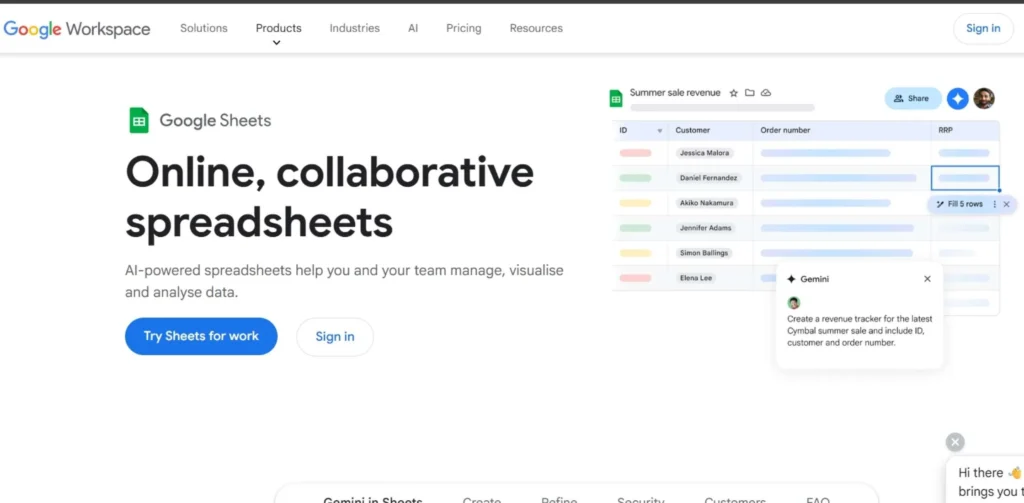The image size is (1024, 503).
Task: Expand the Products menu chevron
Action: tap(277, 43)
